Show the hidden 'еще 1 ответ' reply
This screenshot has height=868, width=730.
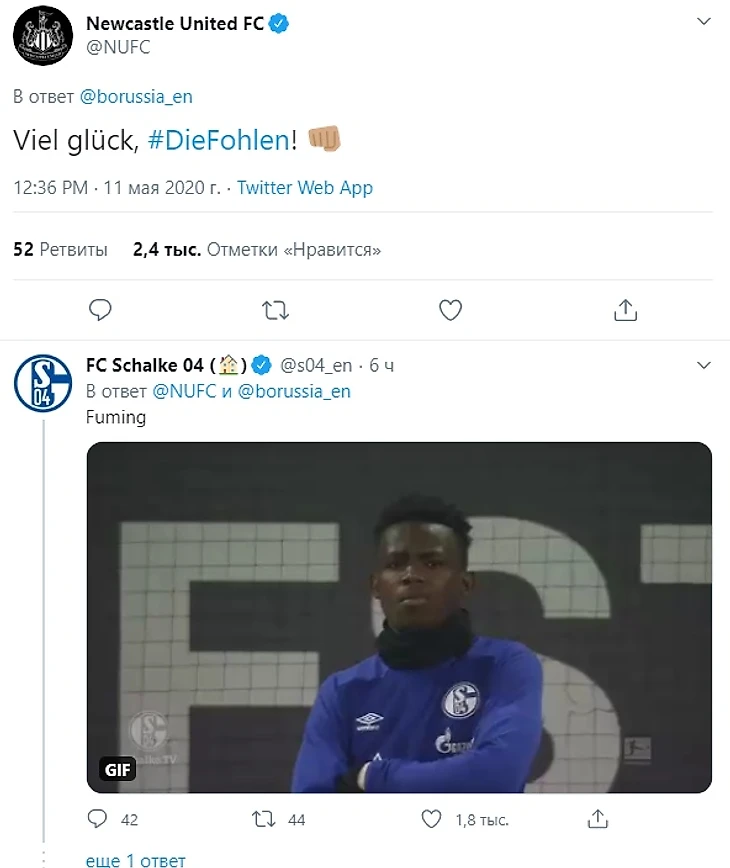tap(135, 859)
